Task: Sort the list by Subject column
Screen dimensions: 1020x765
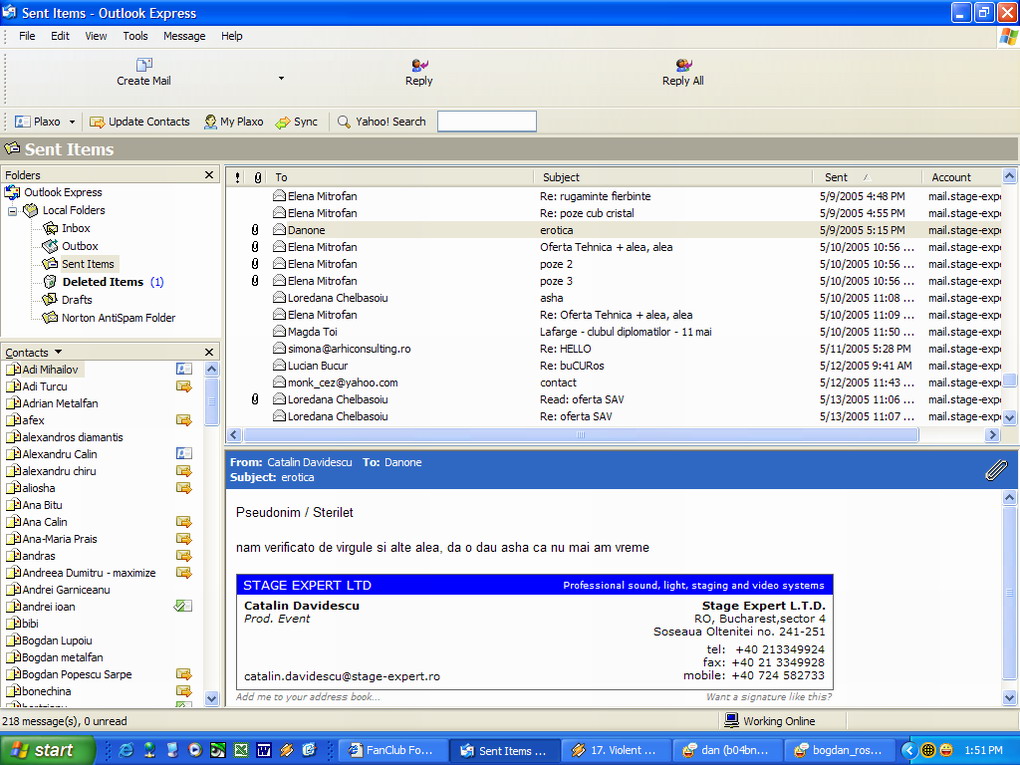Action: (x=673, y=177)
